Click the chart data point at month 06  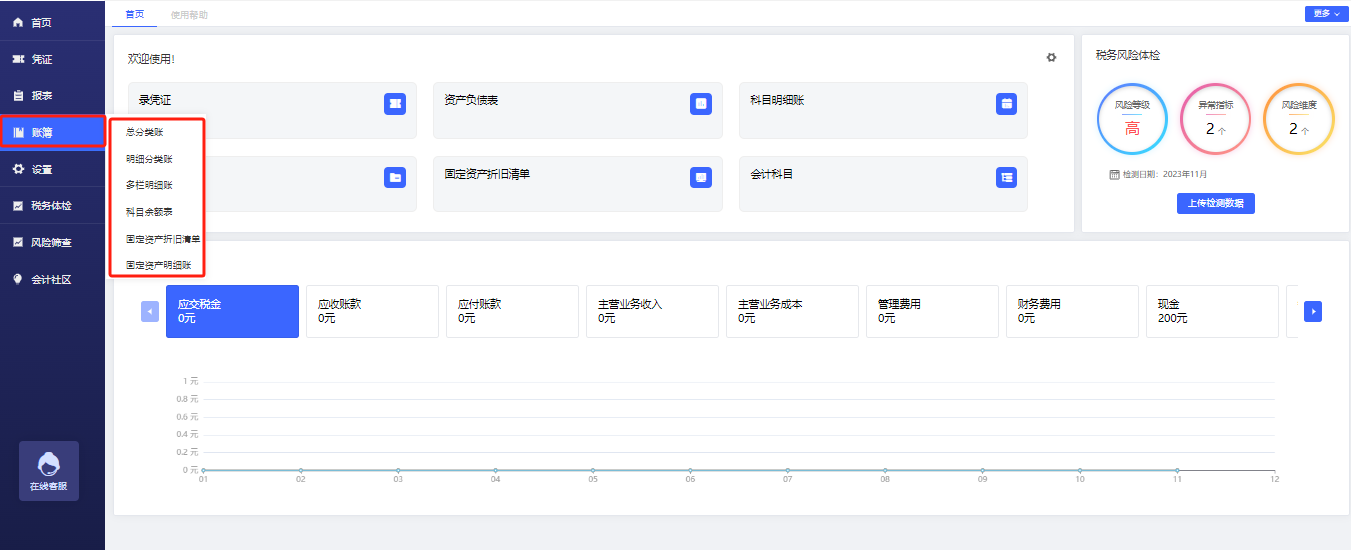[x=690, y=470]
